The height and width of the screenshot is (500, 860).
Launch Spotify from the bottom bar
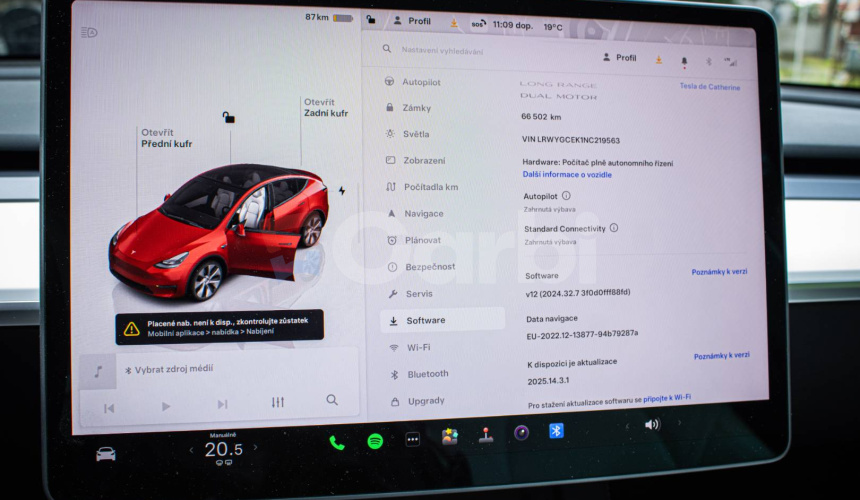pyautogui.click(x=375, y=441)
